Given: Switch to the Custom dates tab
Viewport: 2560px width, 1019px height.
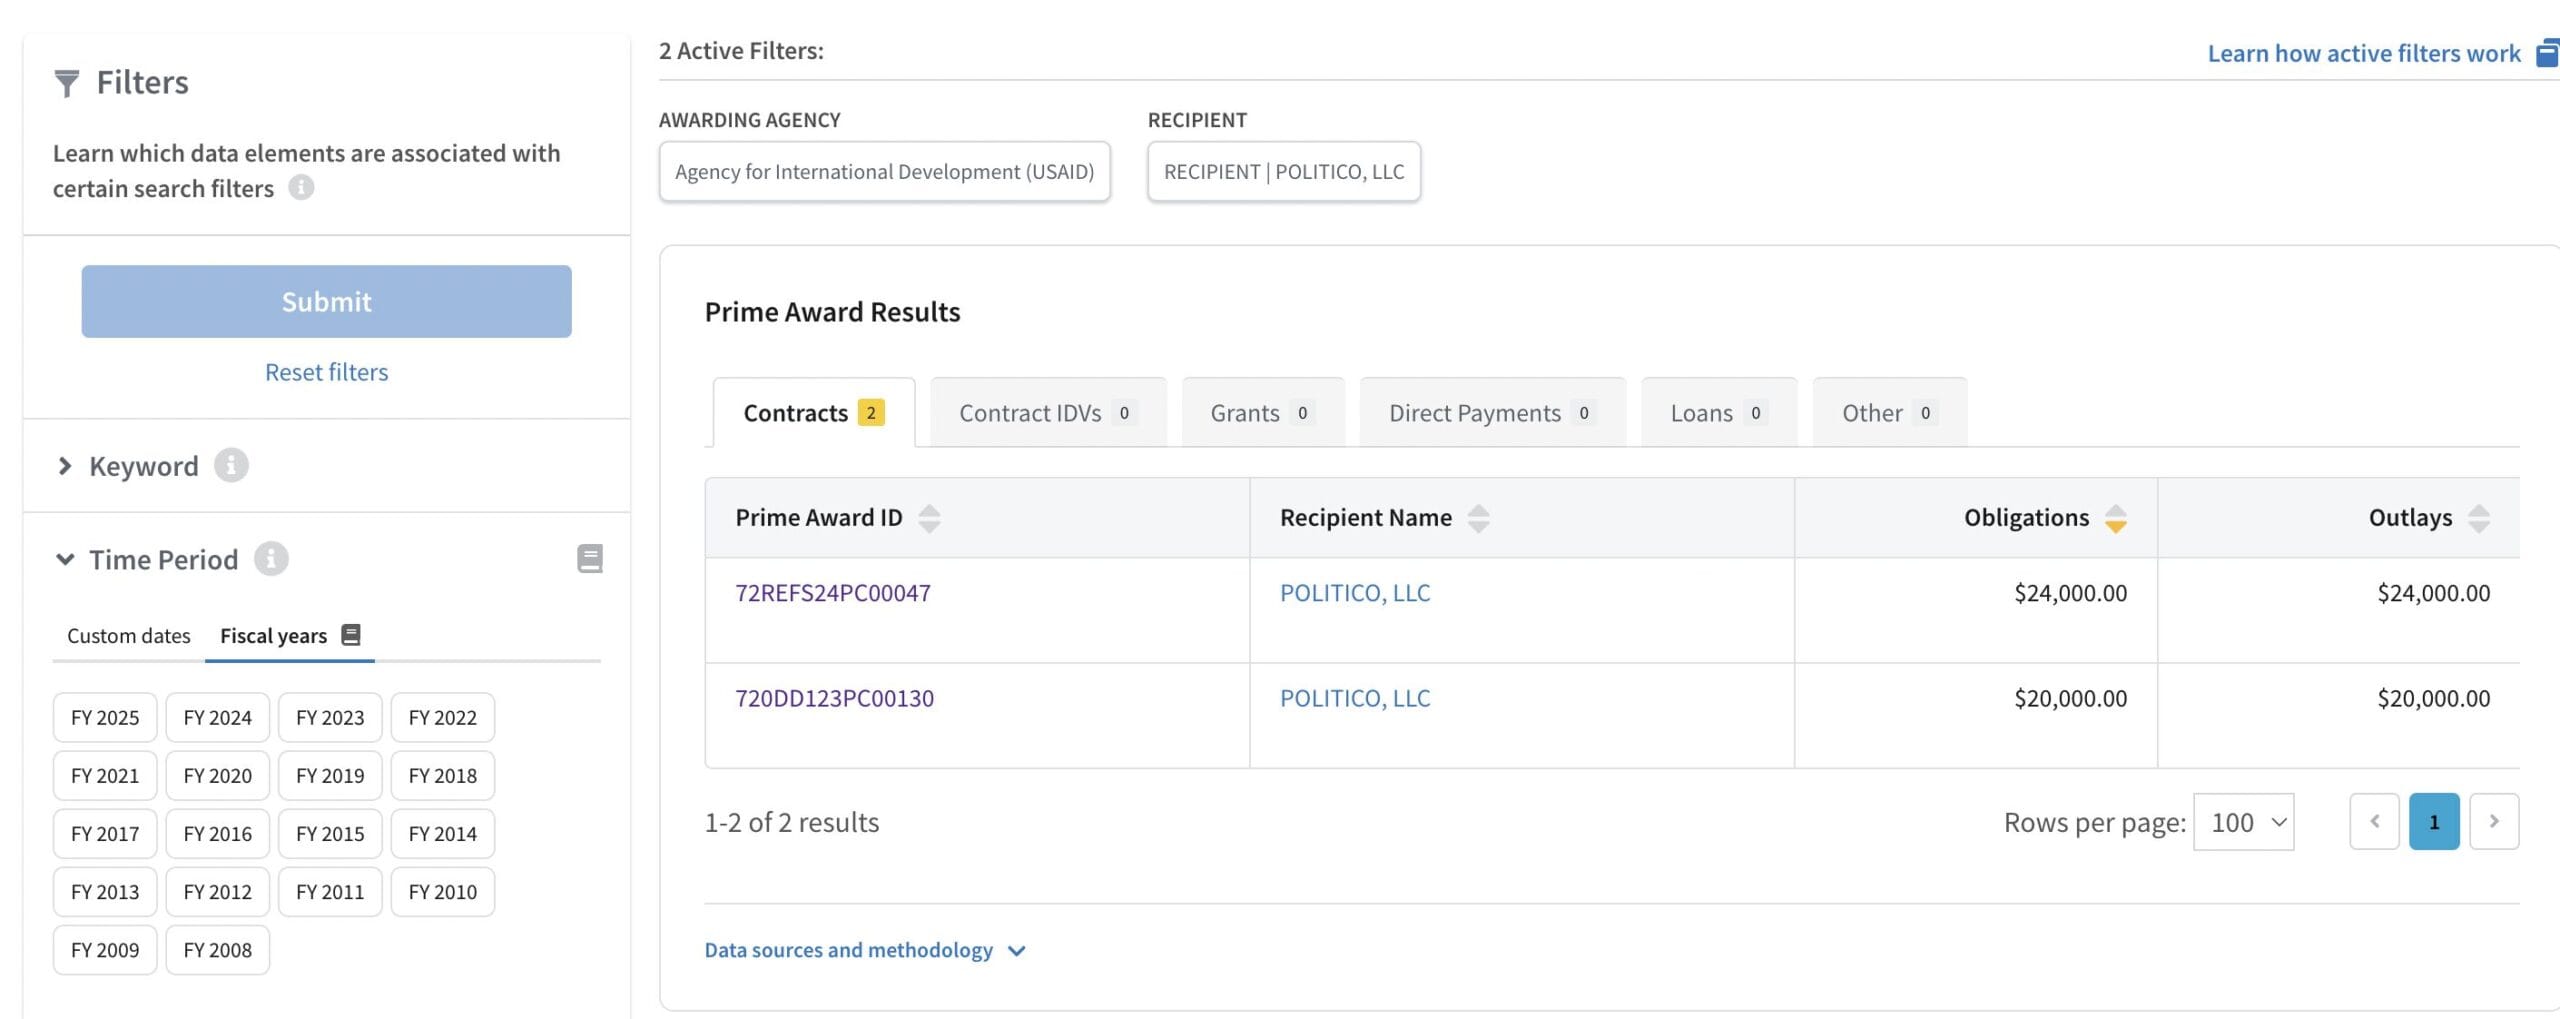Looking at the screenshot, I should point(129,636).
